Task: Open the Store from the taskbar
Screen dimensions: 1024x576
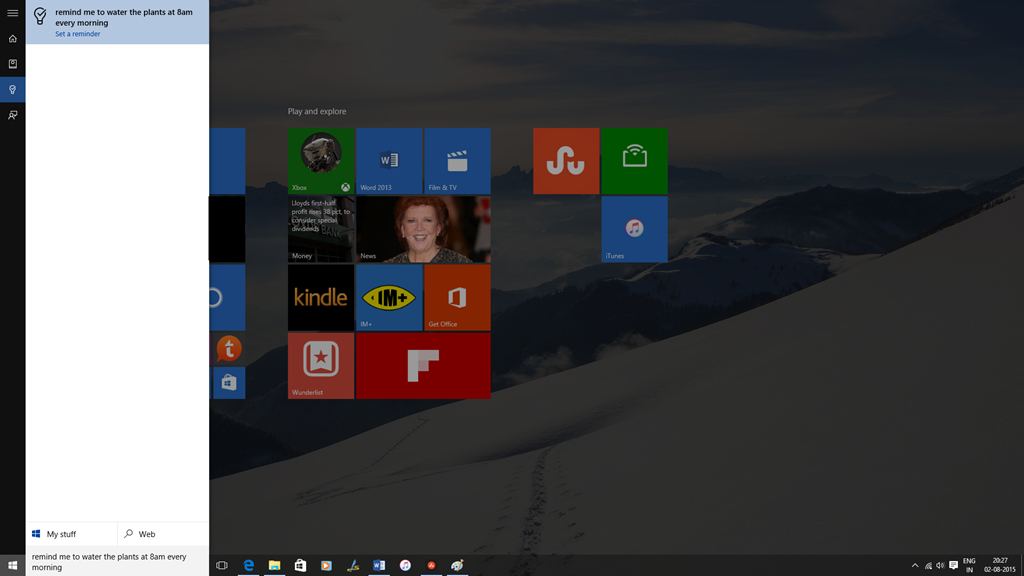Action: pyautogui.click(x=300, y=565)
